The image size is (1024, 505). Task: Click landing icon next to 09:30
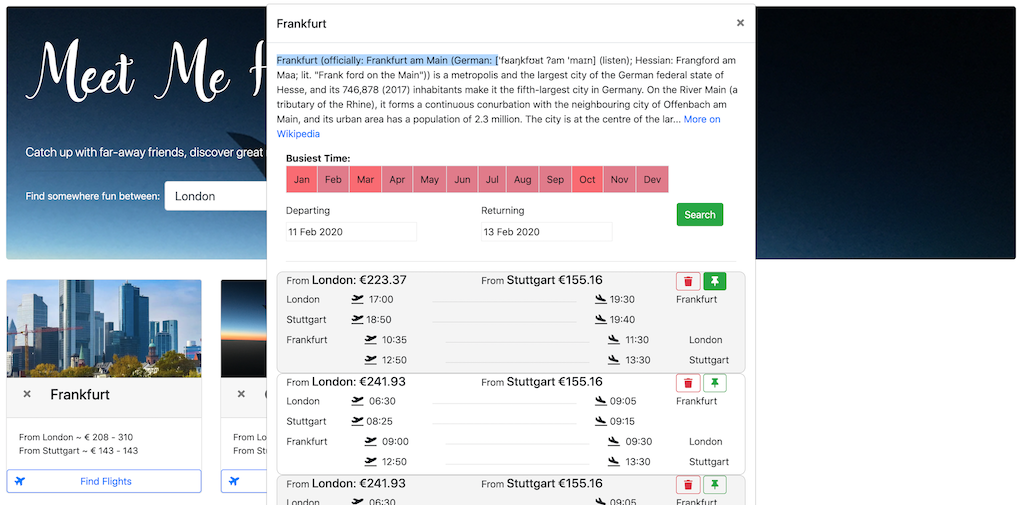pos(614,442)
